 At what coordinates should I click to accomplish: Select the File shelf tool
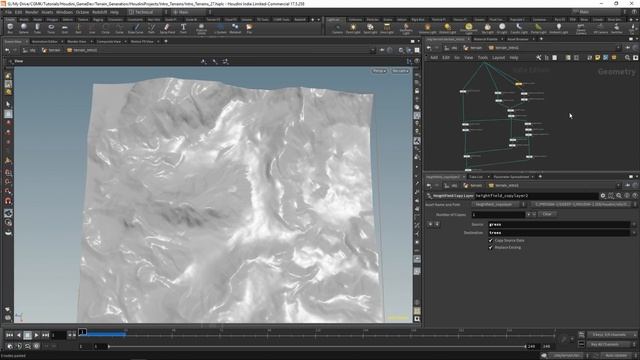point(249,28)
